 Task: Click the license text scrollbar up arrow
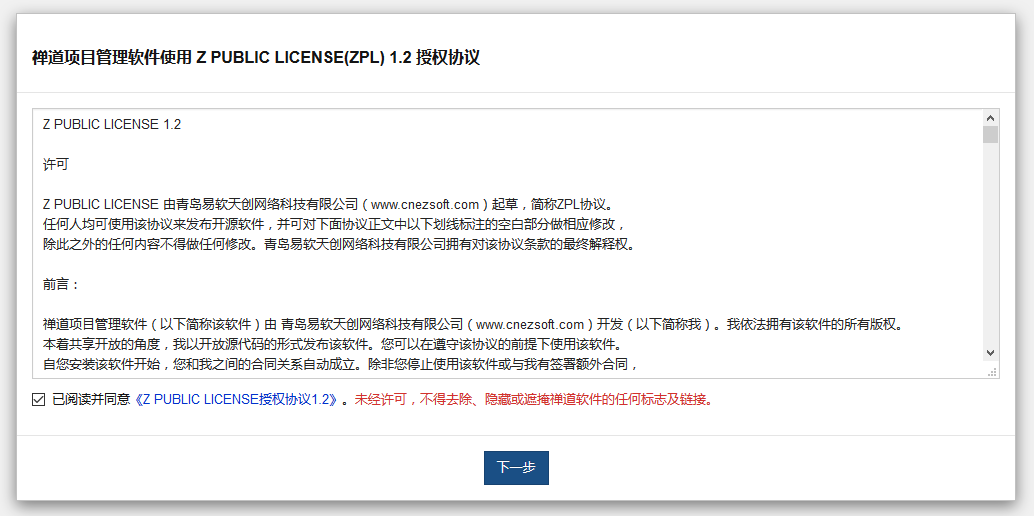990,117
